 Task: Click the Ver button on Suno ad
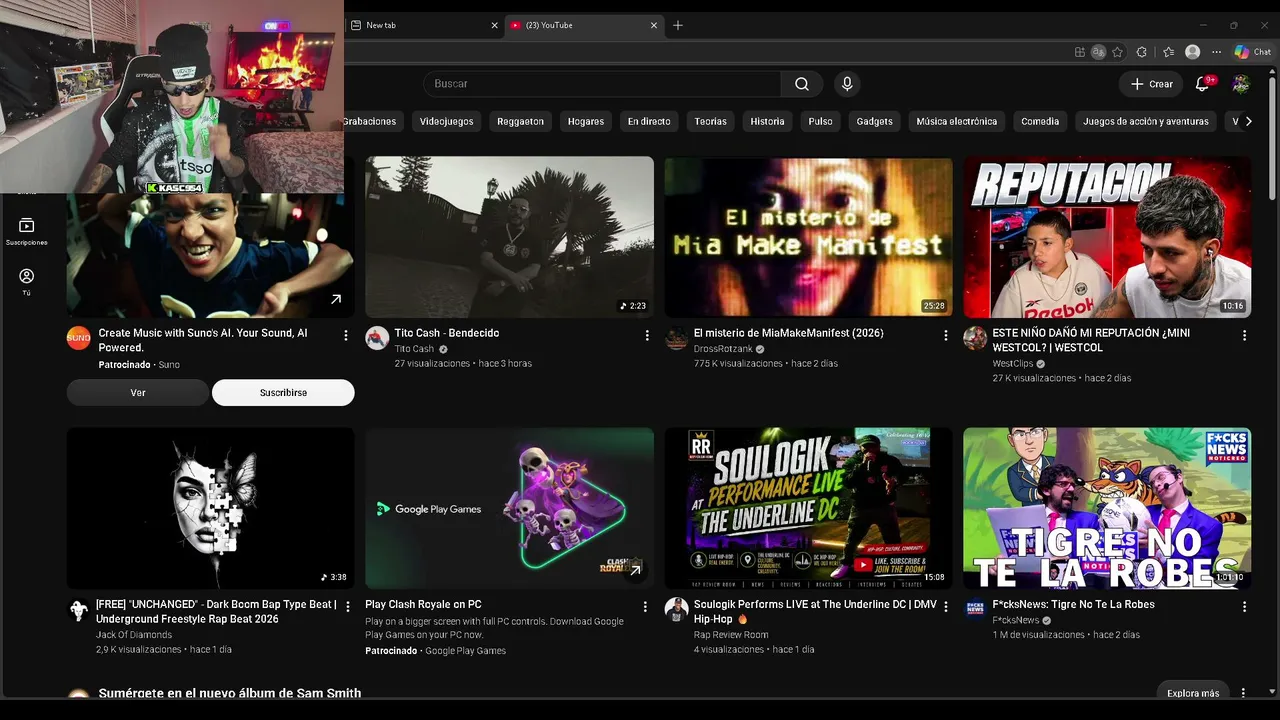point(138,393)
